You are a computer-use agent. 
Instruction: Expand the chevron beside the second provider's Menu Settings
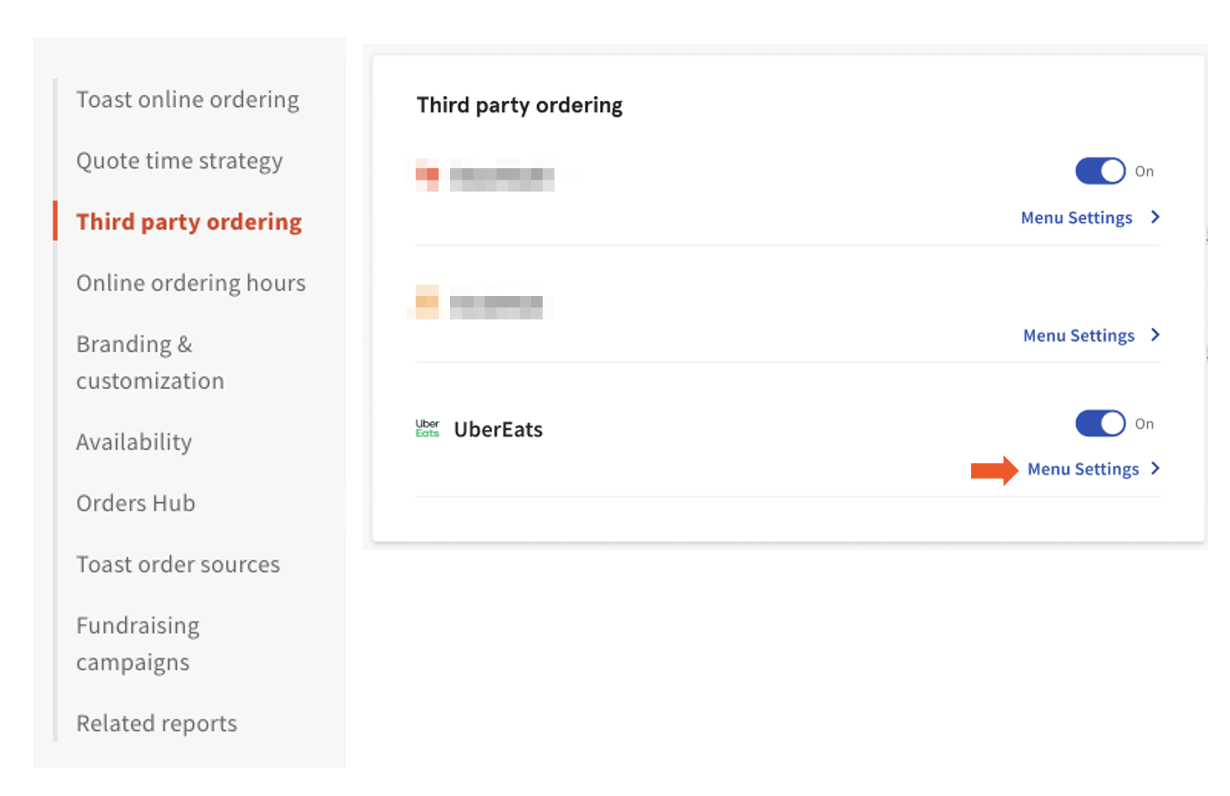(x=1156, y=335)
